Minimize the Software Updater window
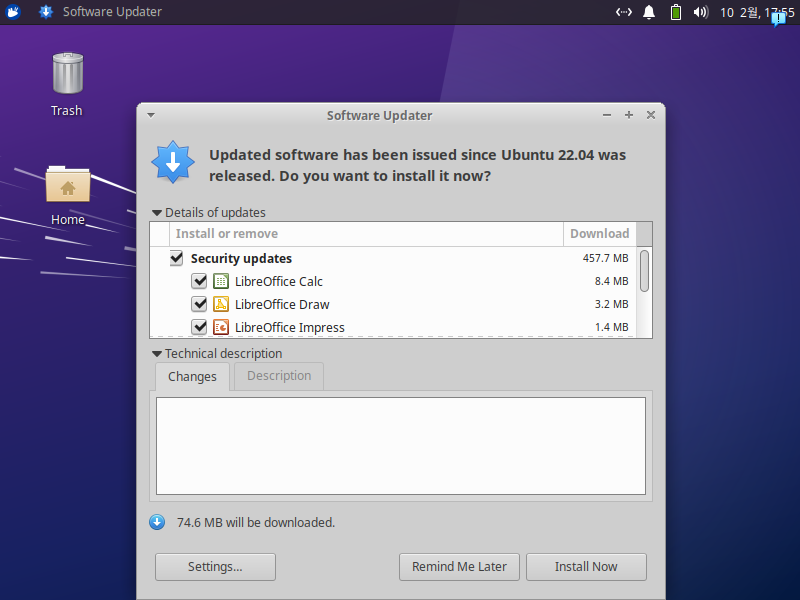800x600 pixels. (x=607, y=115)
